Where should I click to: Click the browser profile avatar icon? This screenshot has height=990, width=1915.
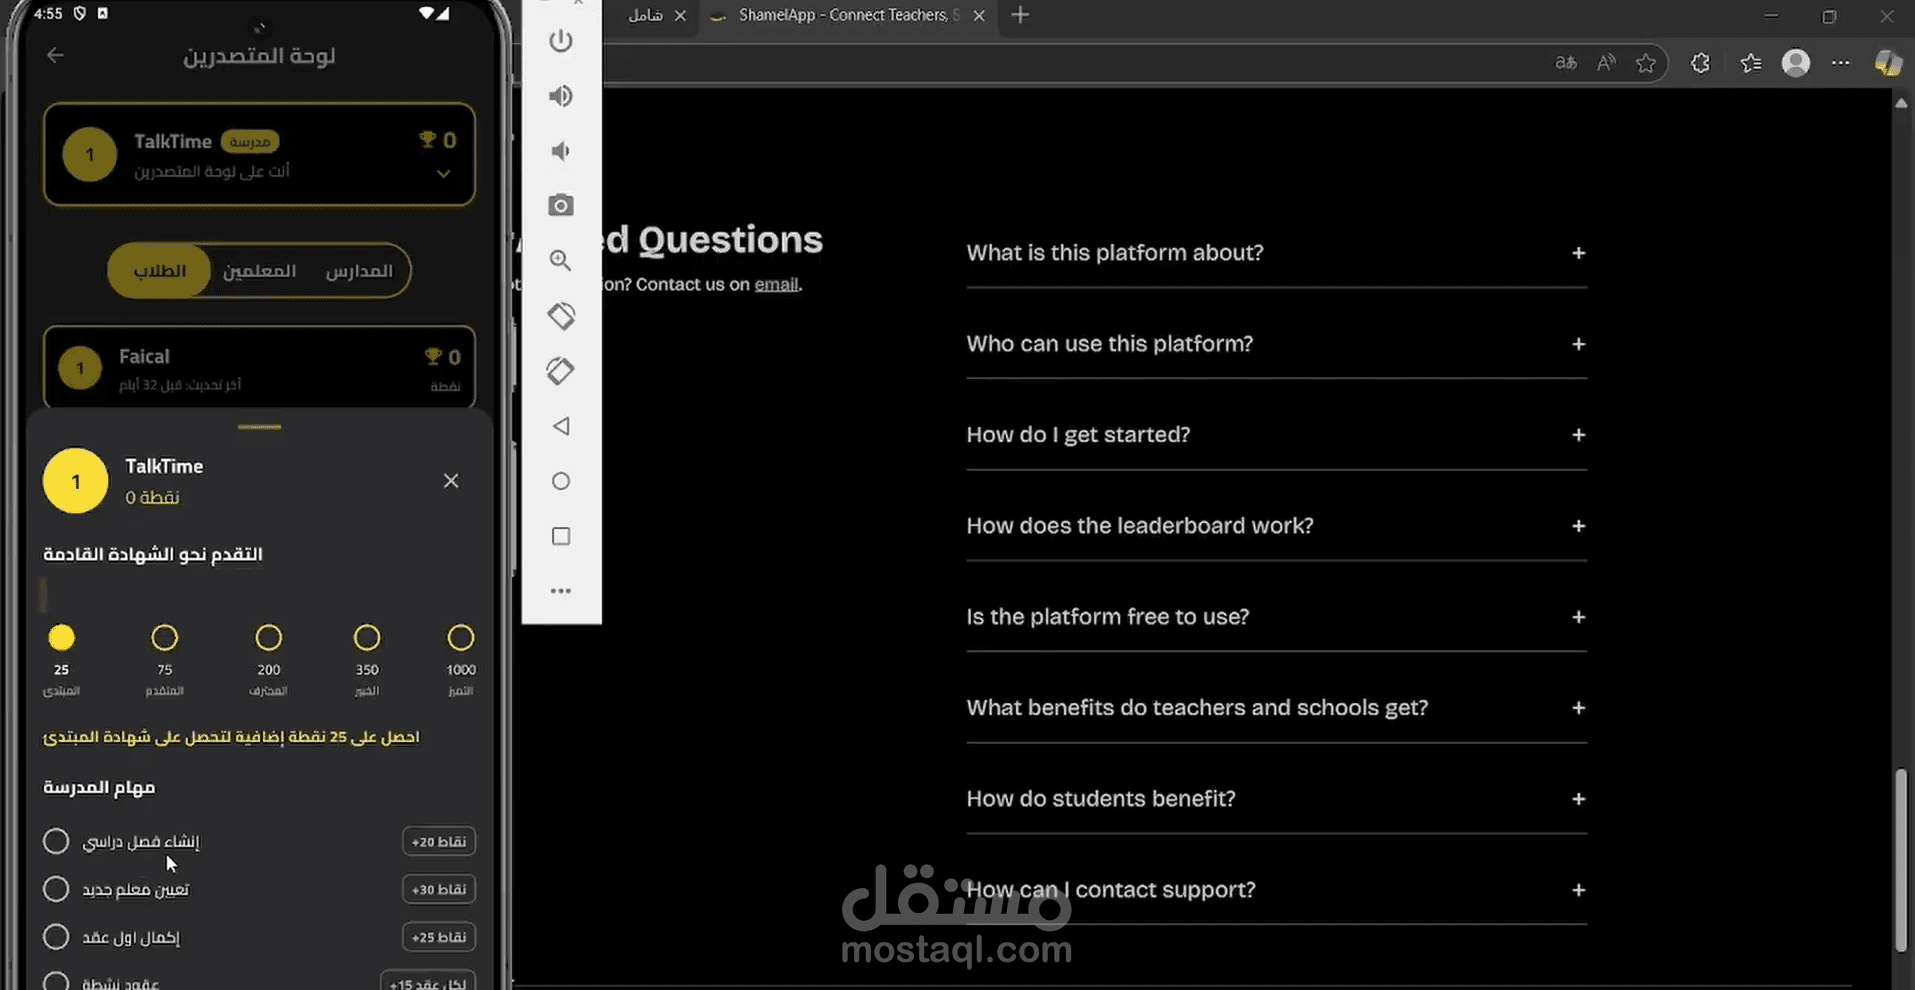[x=1796, y=63]
